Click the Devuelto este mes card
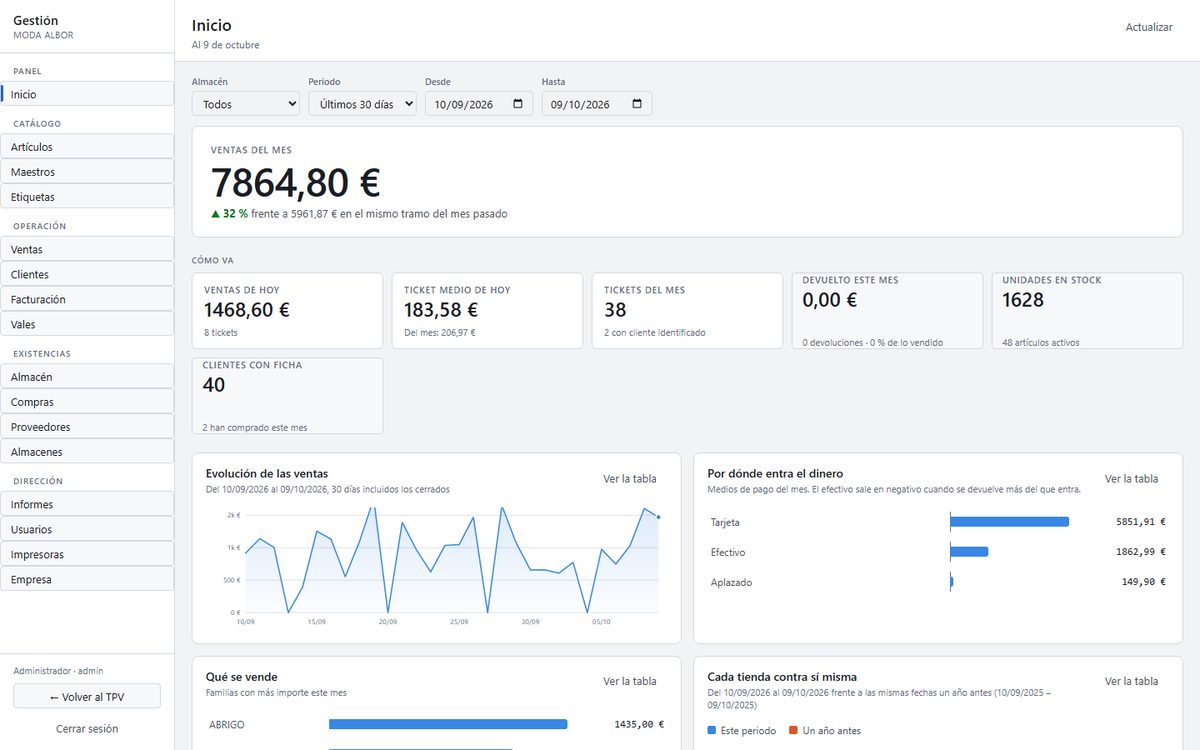The height and width of the screenshot is (750, 1200). (x=887, y=311)
